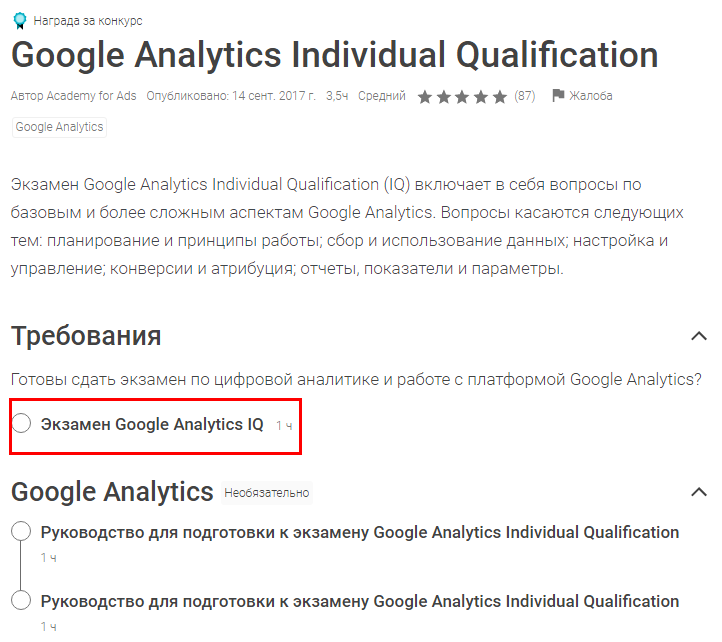Screen dimensions: 722x642
Task: Click the Жалоба flag icon
Action: click(558, 96)
